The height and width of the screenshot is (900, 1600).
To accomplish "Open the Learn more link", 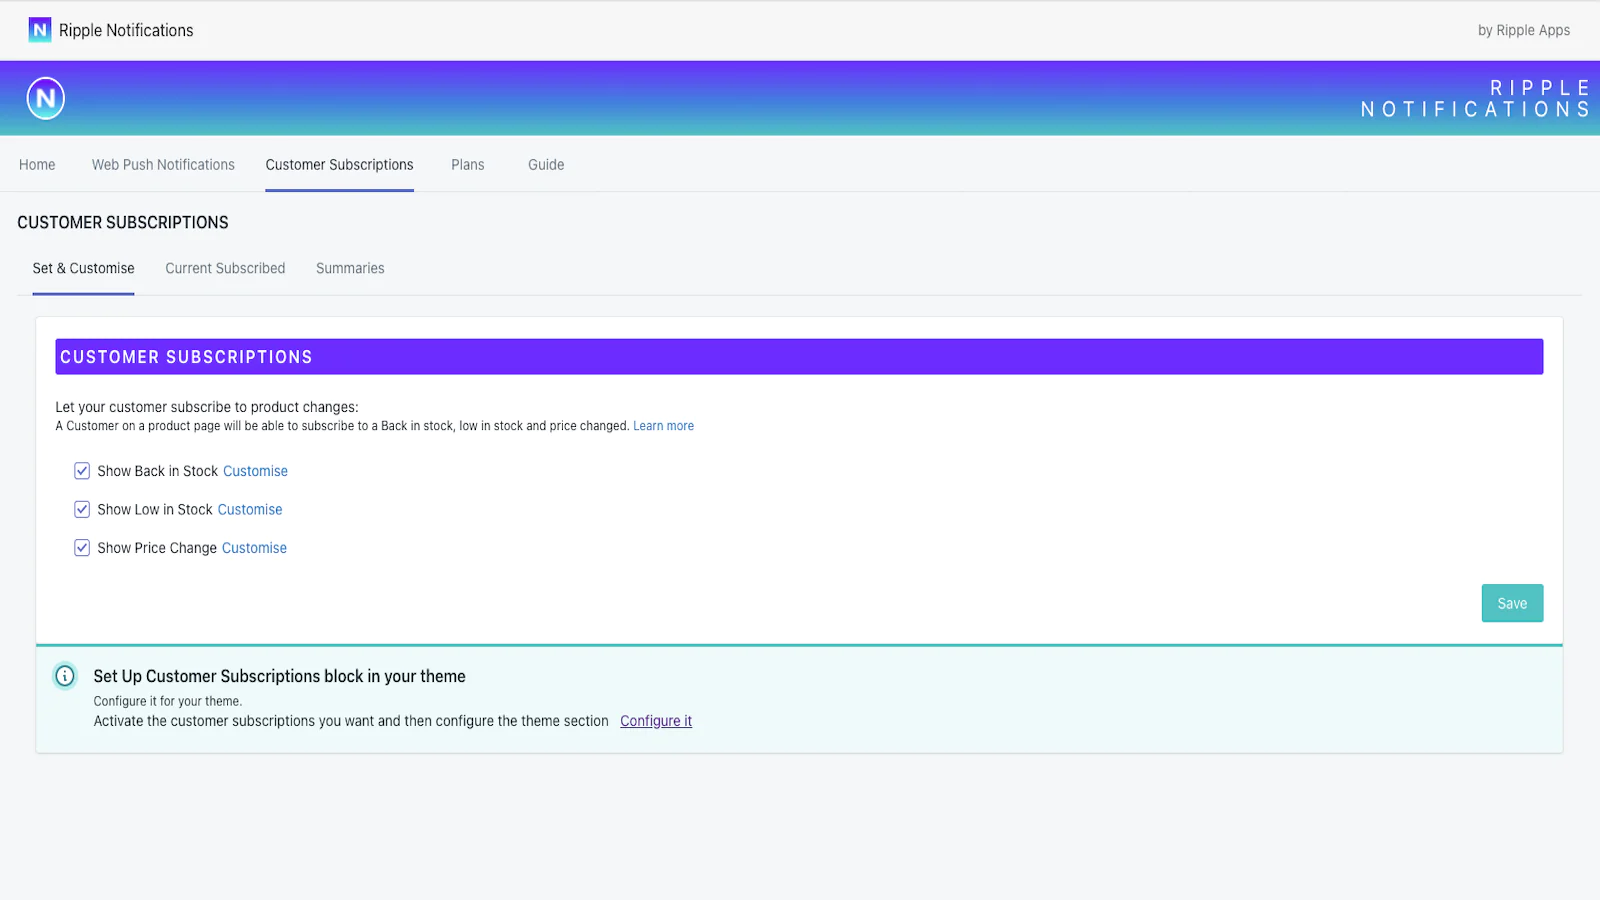I will [x=662, y=425].
